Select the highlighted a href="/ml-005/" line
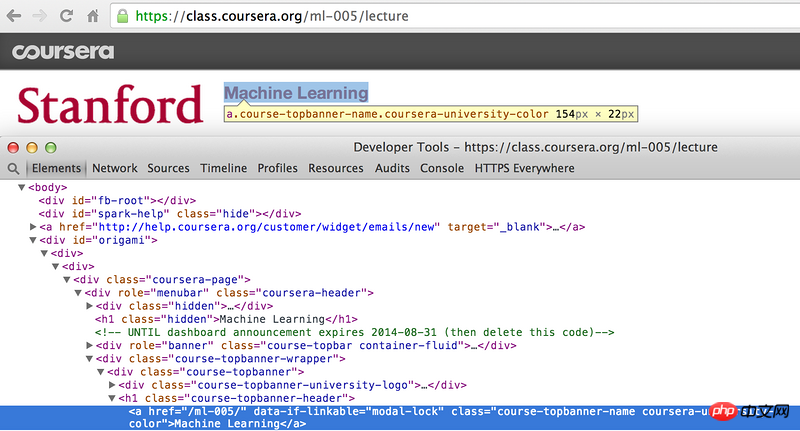Image resolution: width=800 pixels, height=431 pixels. tap(400, 417)
